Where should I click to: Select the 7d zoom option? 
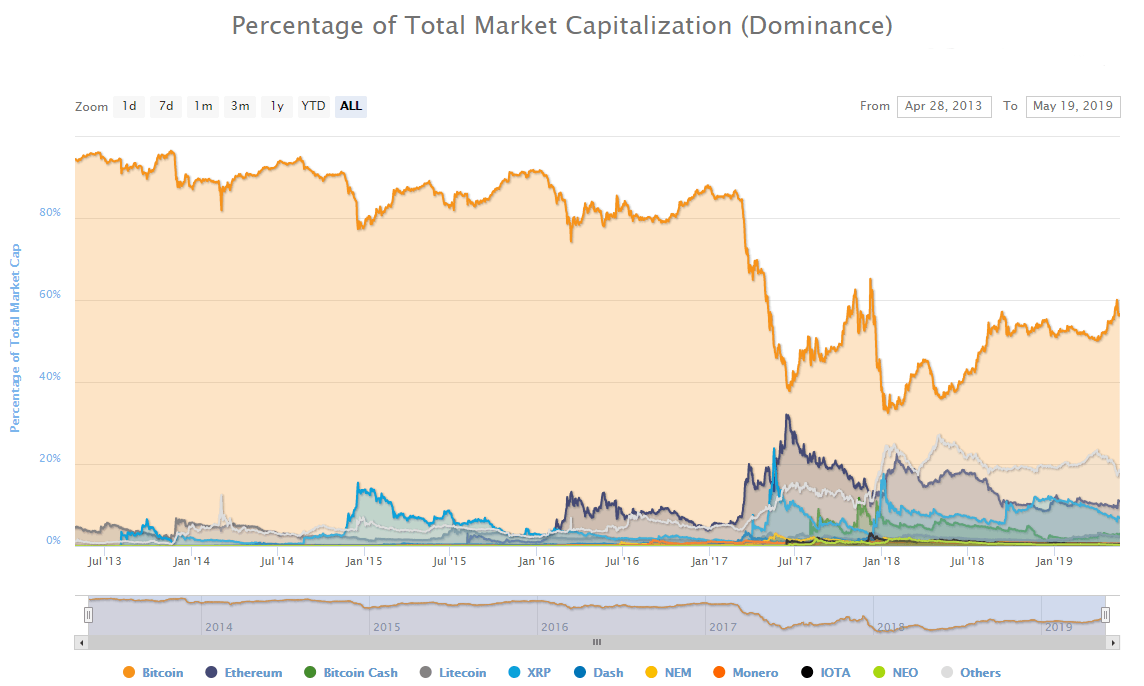pos(165,106)
